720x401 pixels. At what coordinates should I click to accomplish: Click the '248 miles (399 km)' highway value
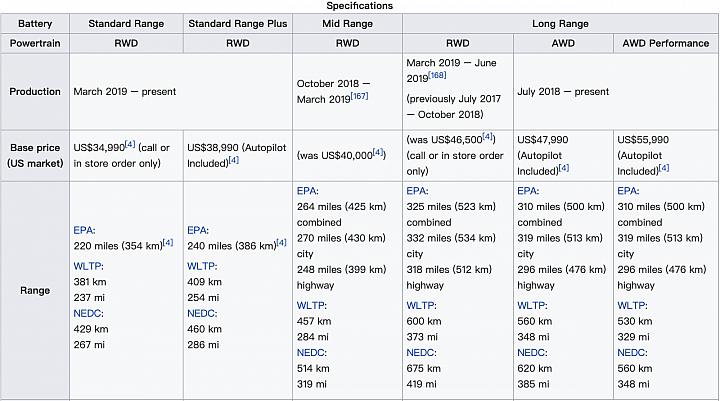point(342,270)
